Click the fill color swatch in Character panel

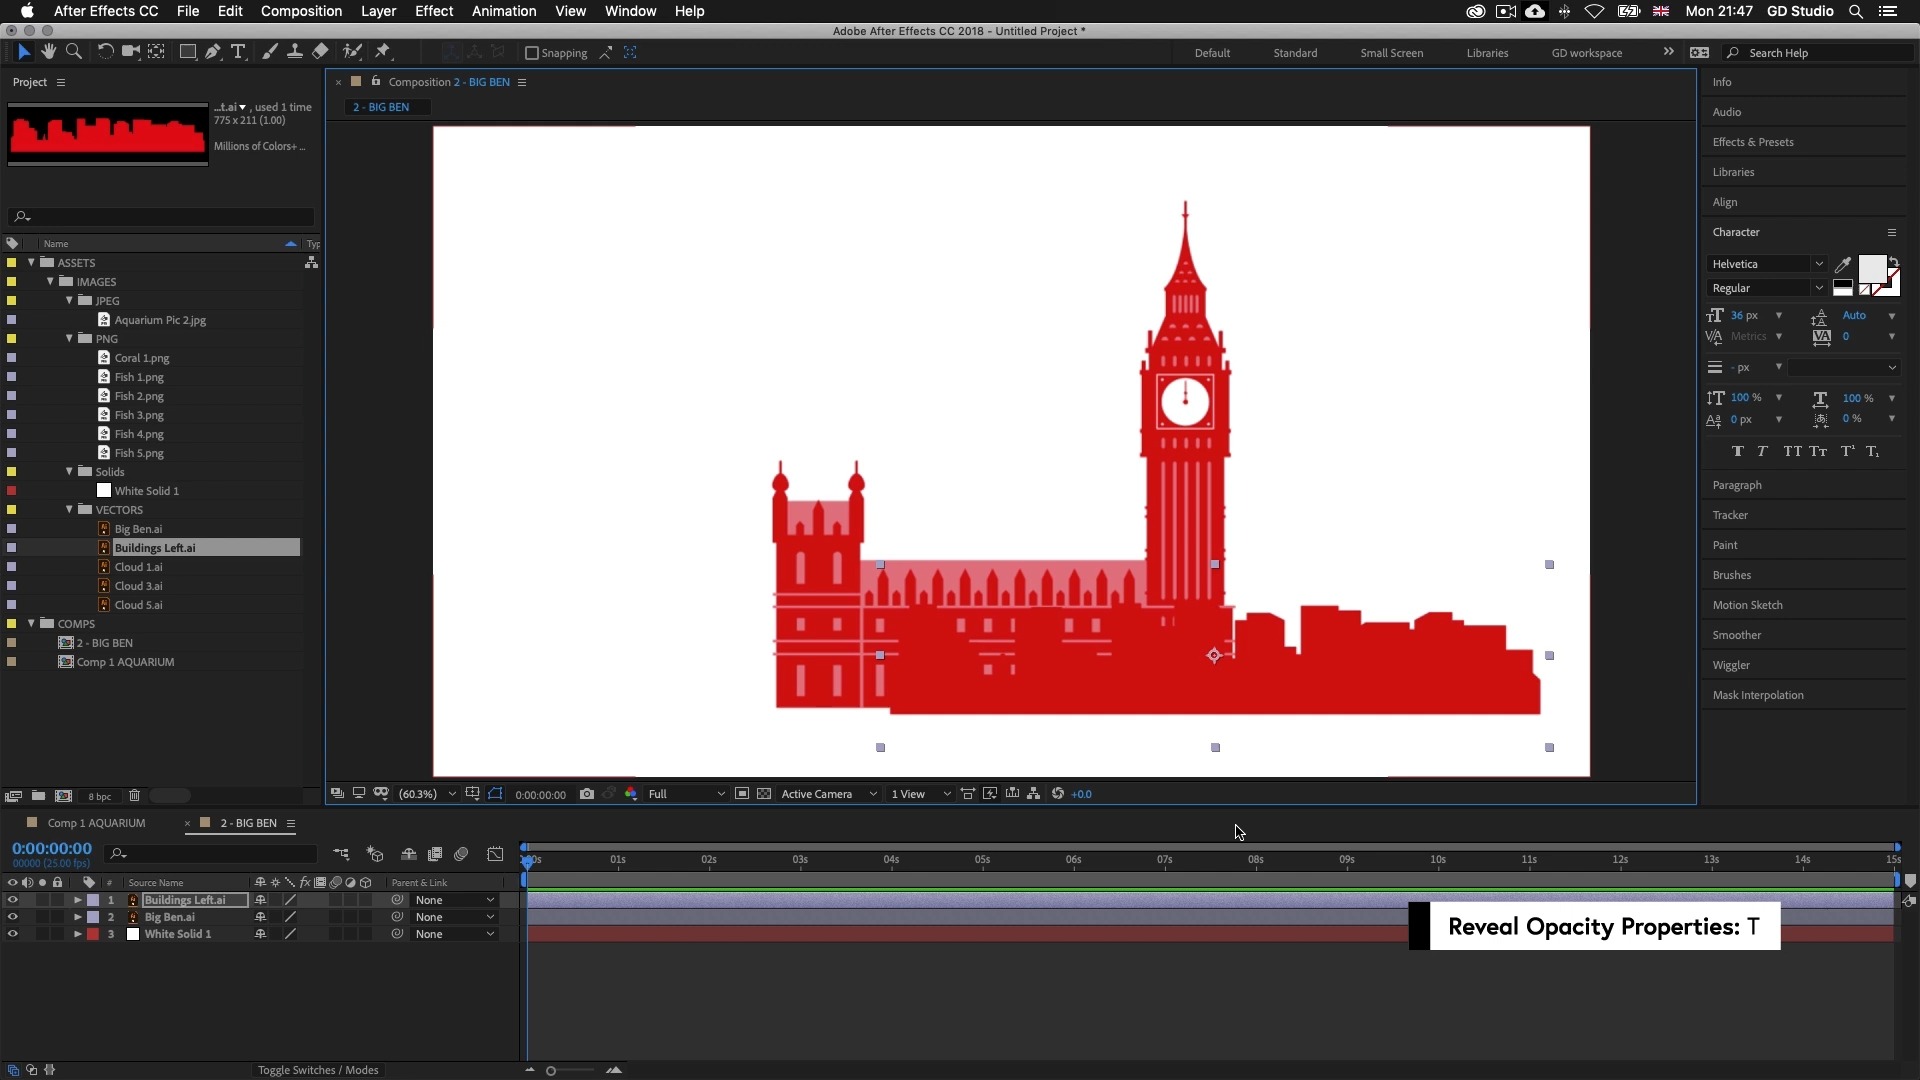pyautogui.click(x=1872, y=269)
